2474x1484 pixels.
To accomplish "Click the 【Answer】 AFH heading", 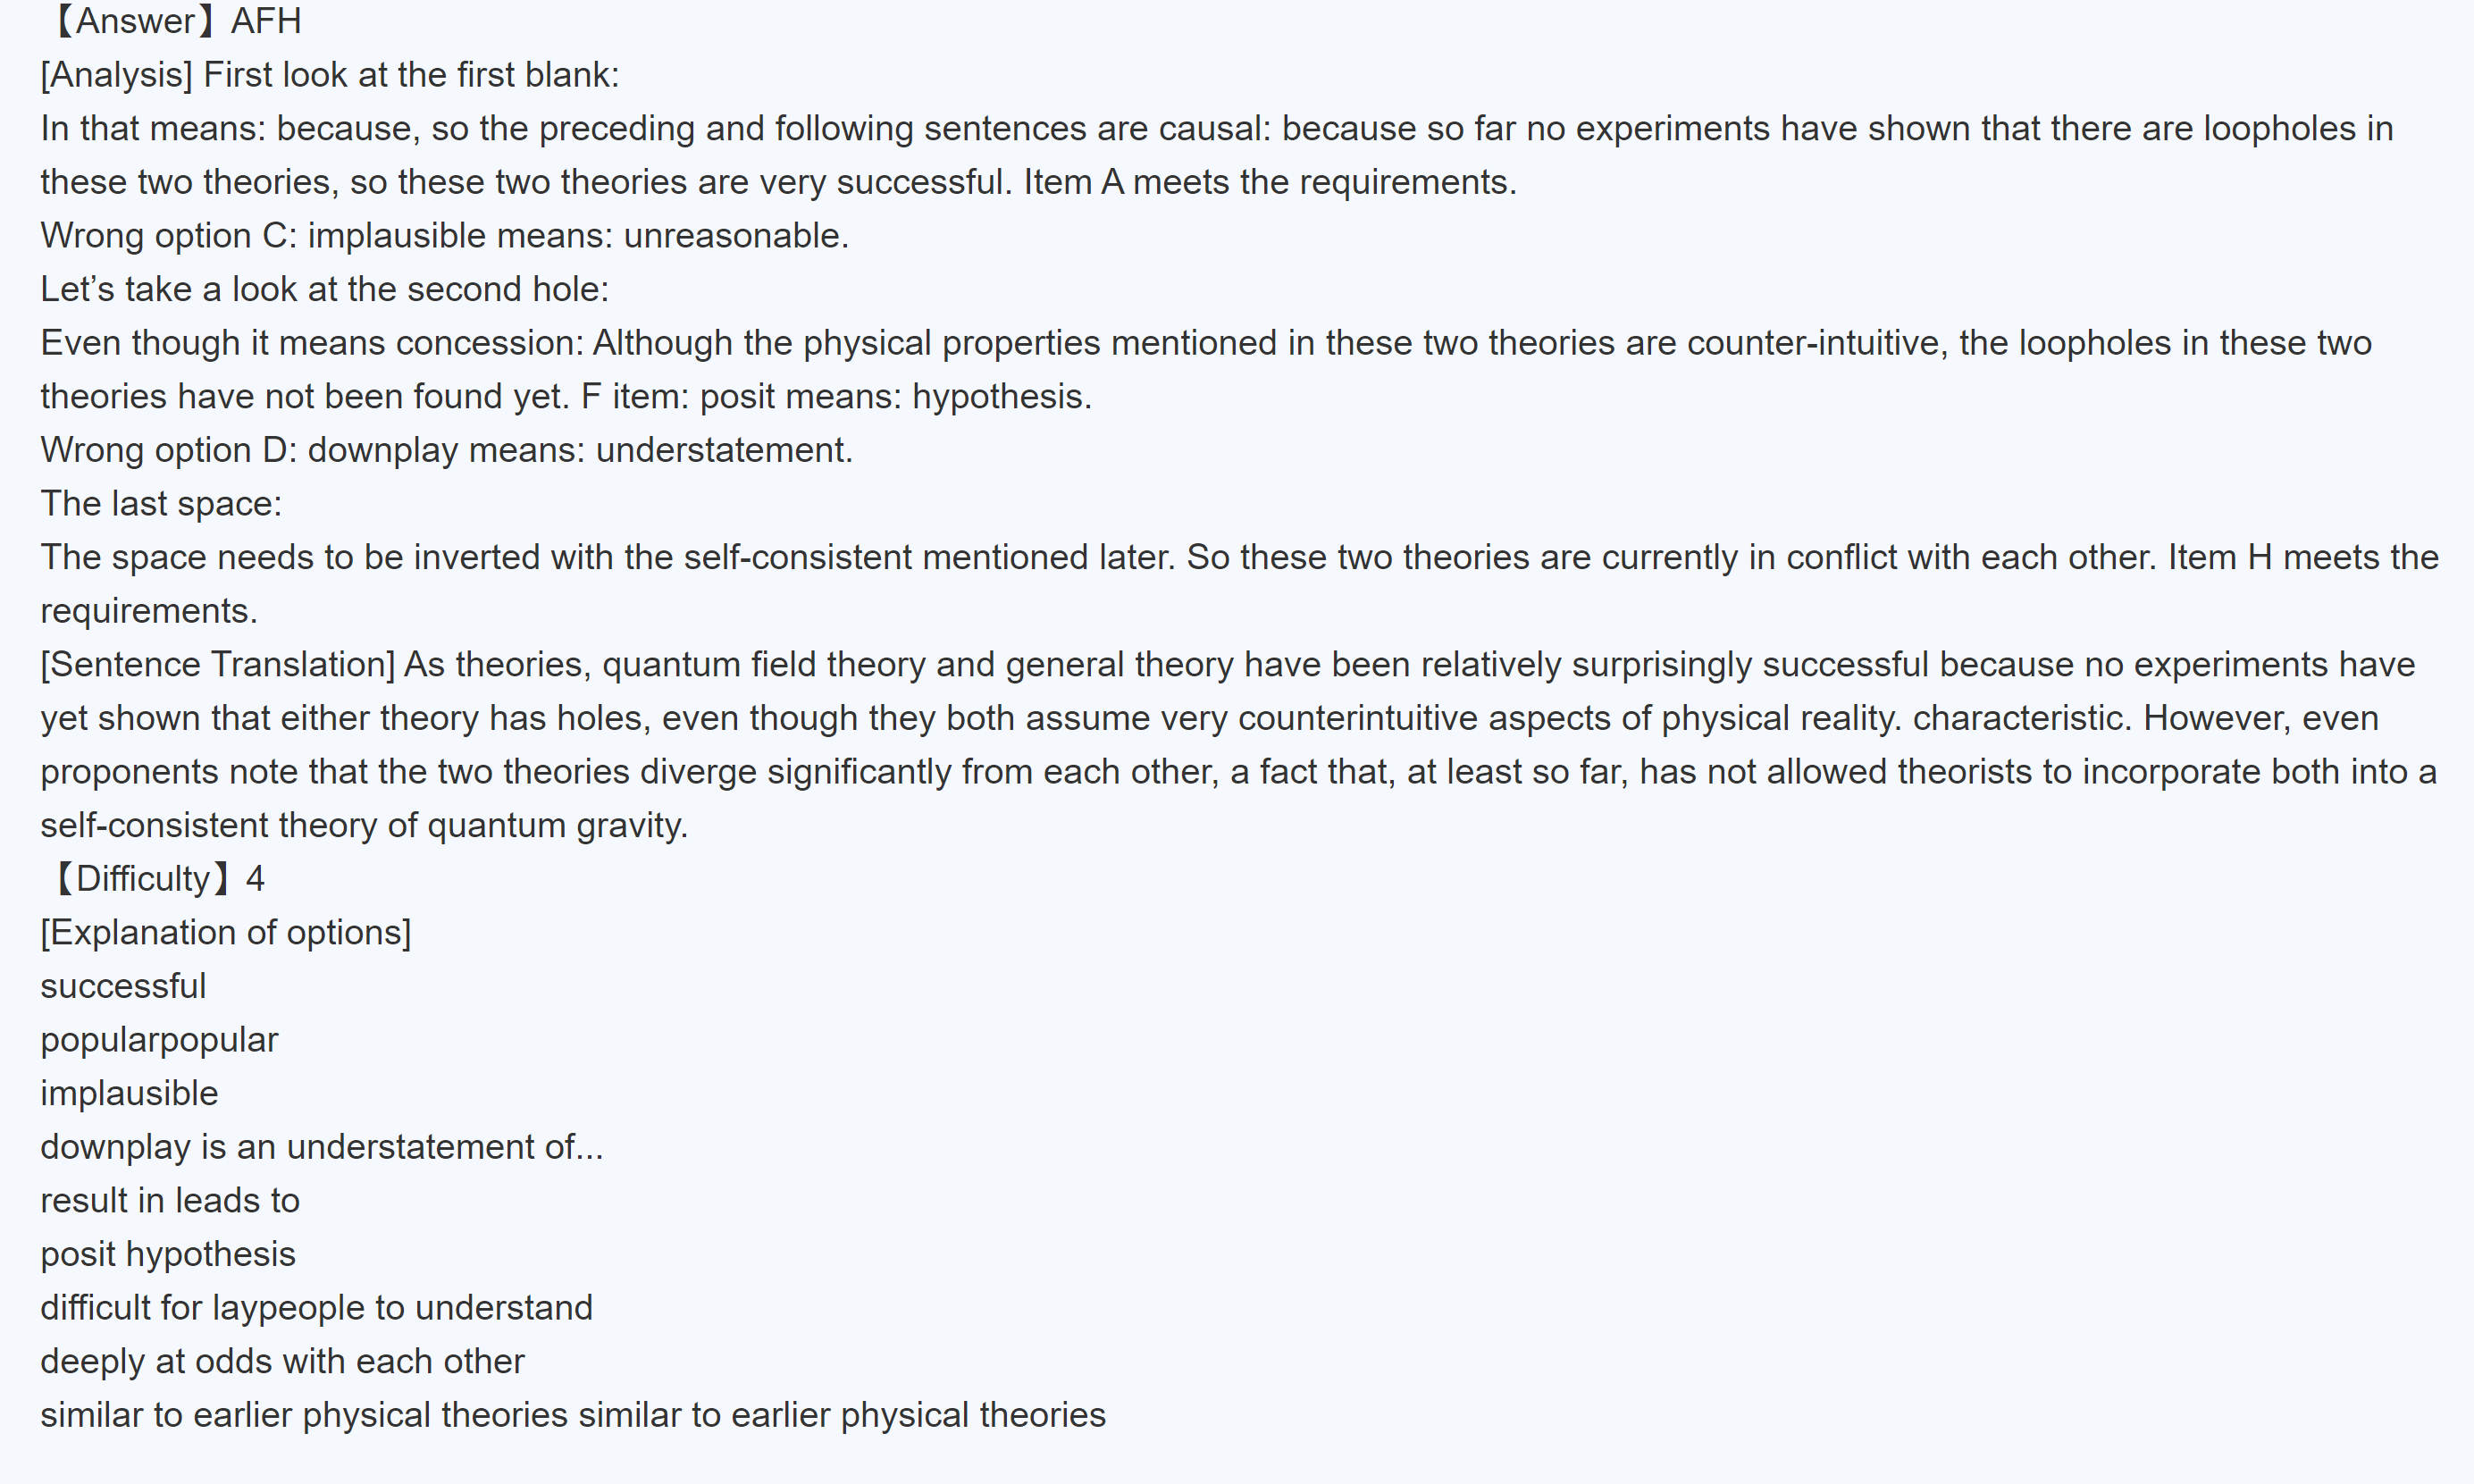I will tap(176, 21).
